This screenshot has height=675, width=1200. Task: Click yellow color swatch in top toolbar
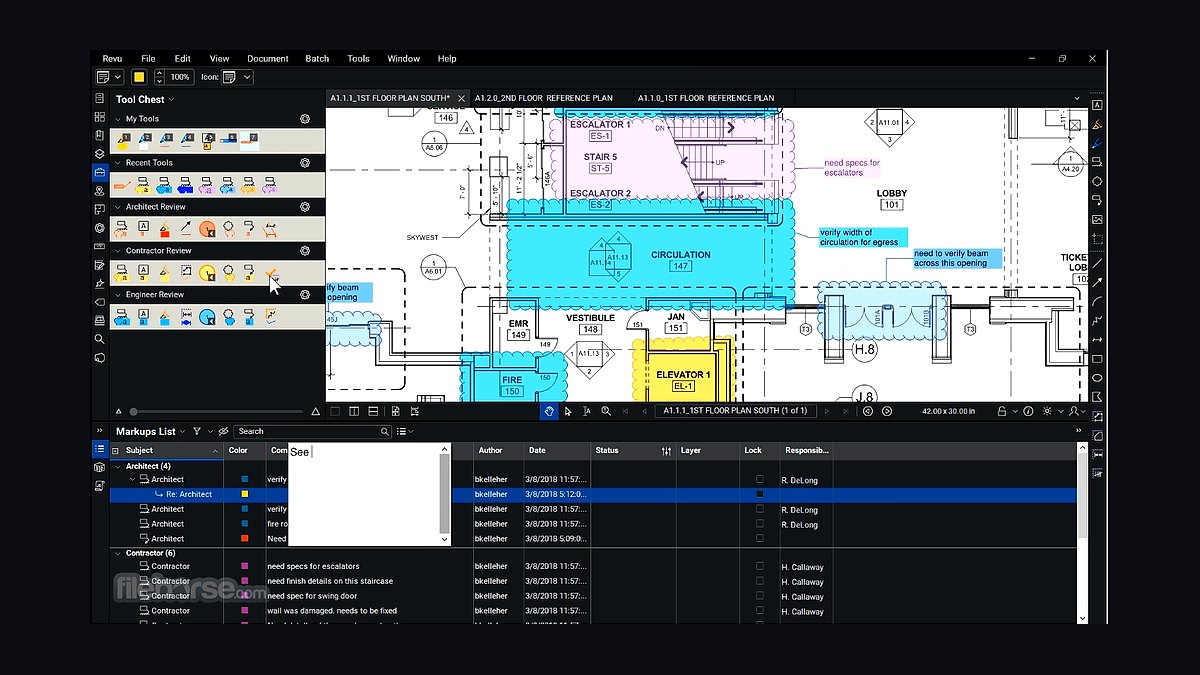coord(139,77)
